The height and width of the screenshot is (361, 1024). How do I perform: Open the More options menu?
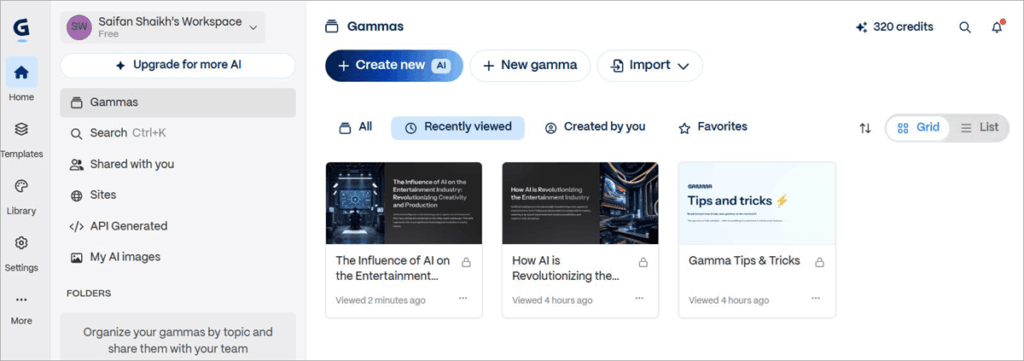click(22, 308)
